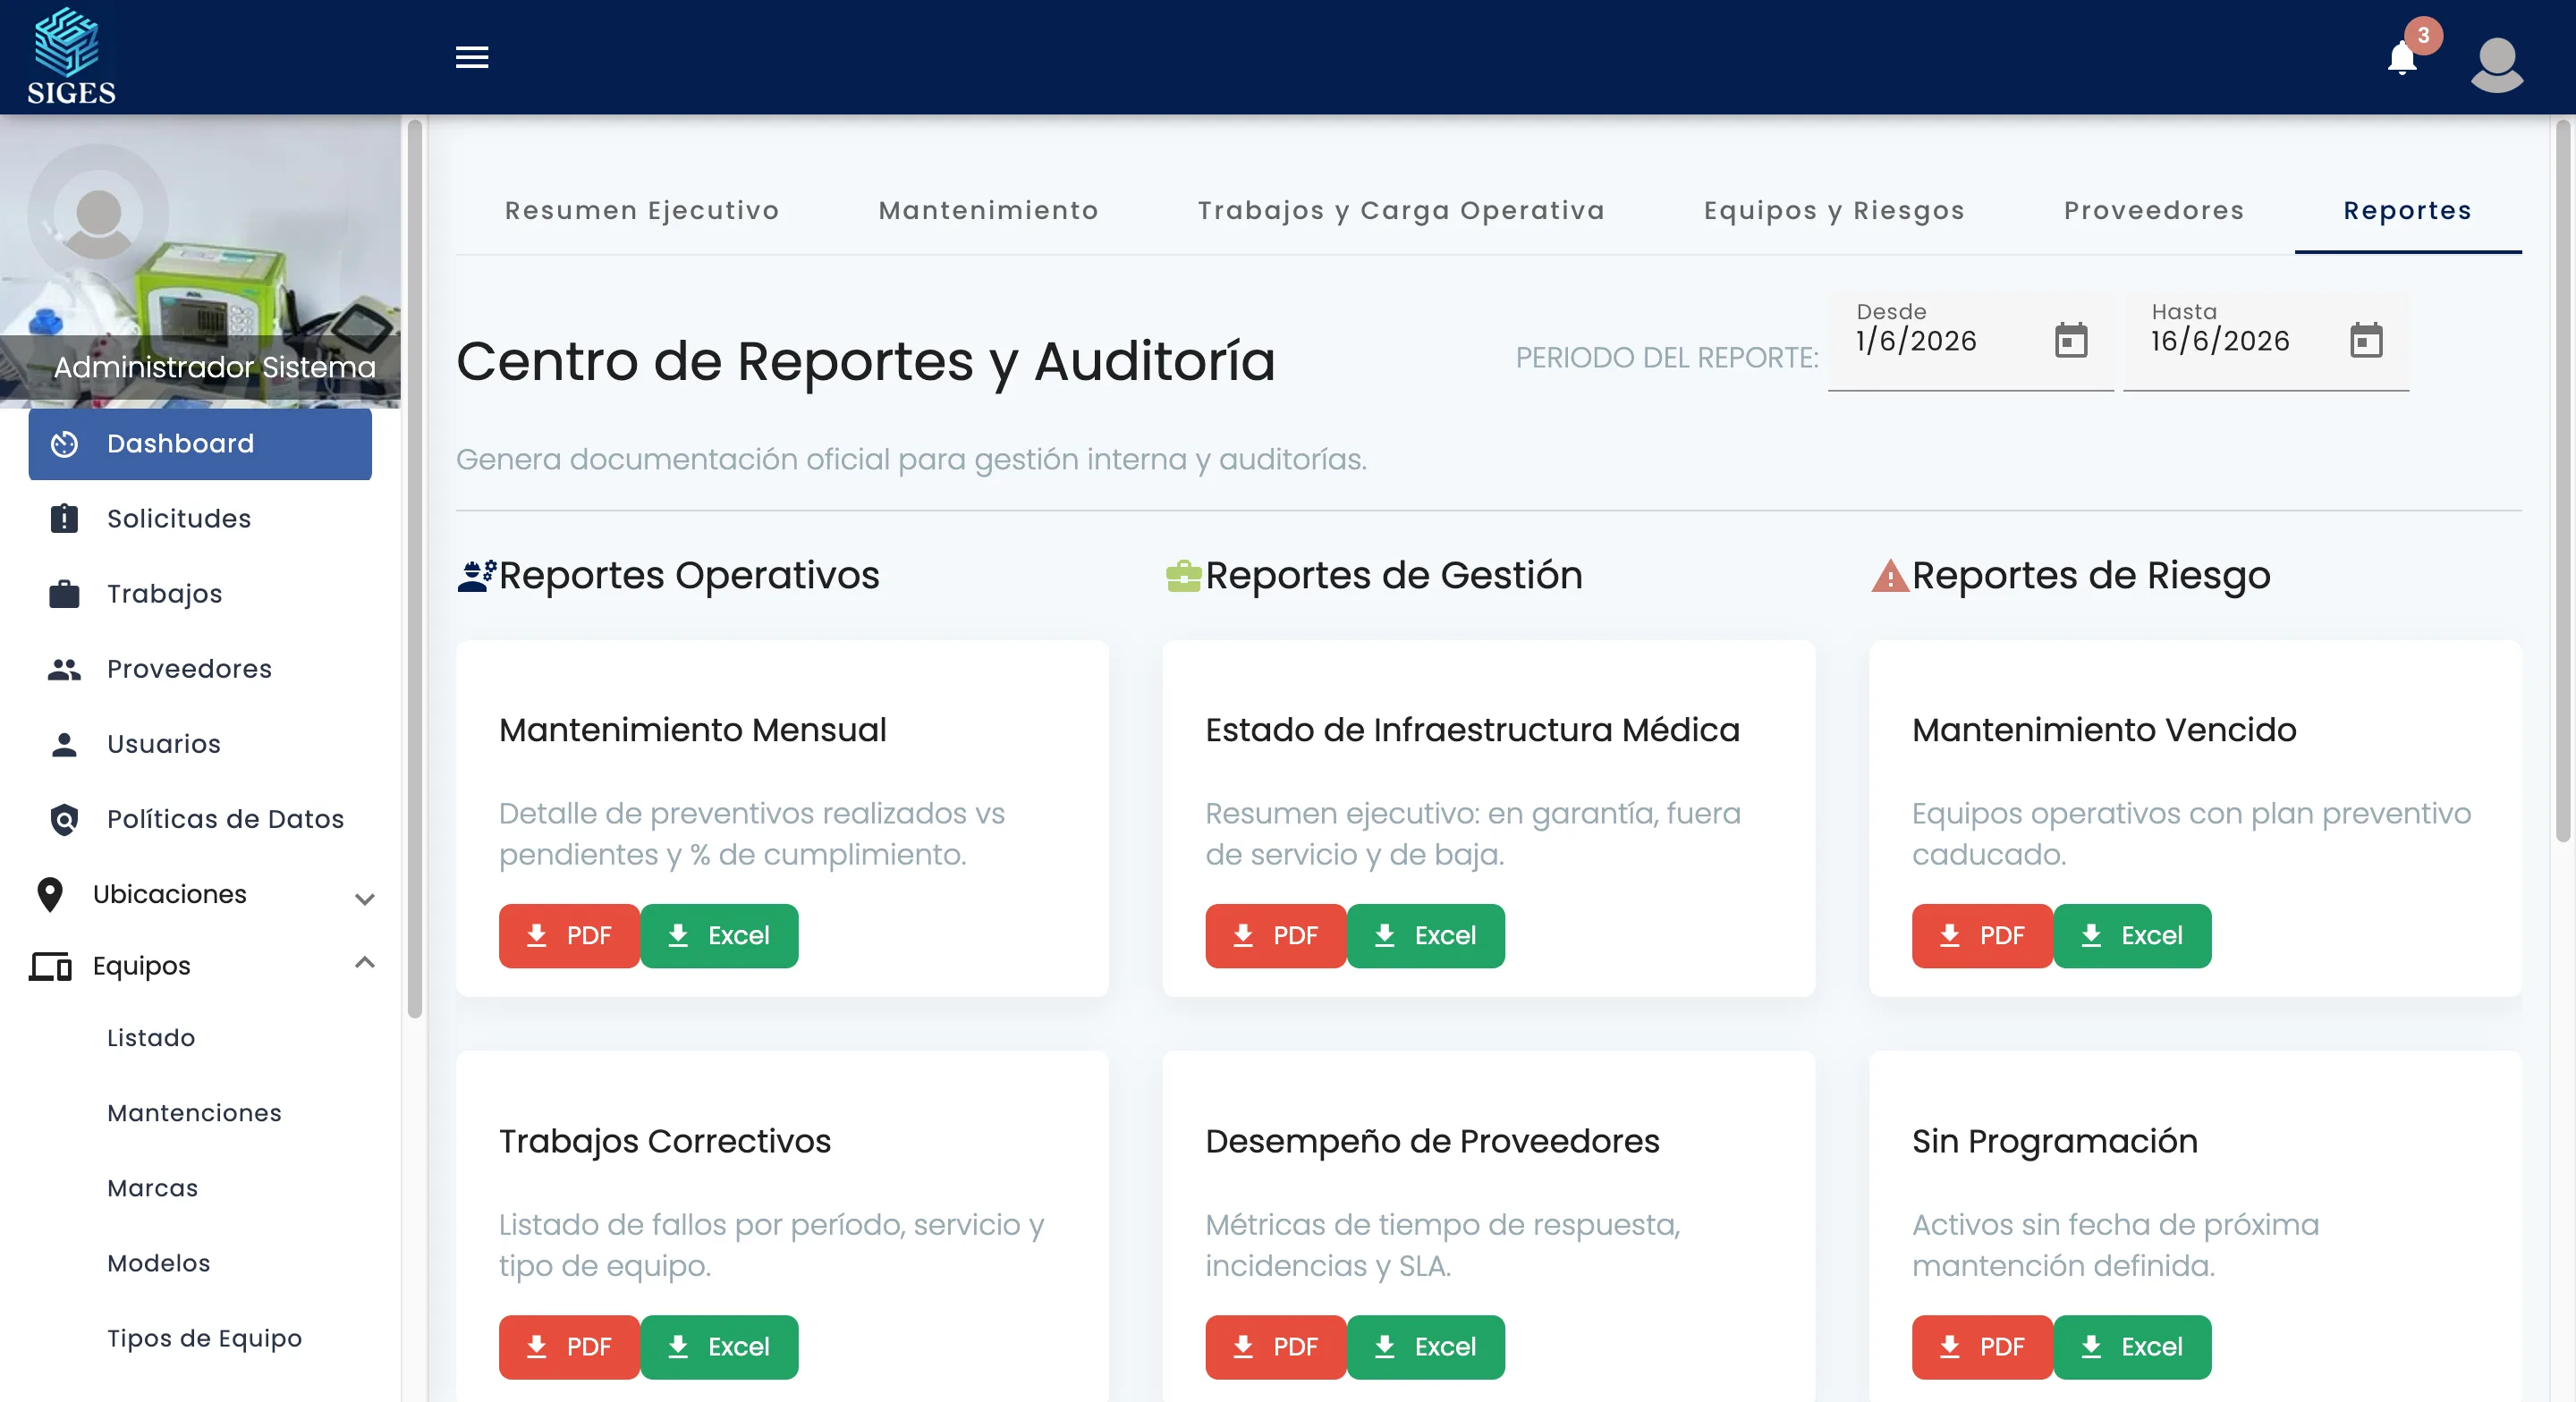
Task: Click the Administrador Sistema name label
Action: click(x=214, y=367)
